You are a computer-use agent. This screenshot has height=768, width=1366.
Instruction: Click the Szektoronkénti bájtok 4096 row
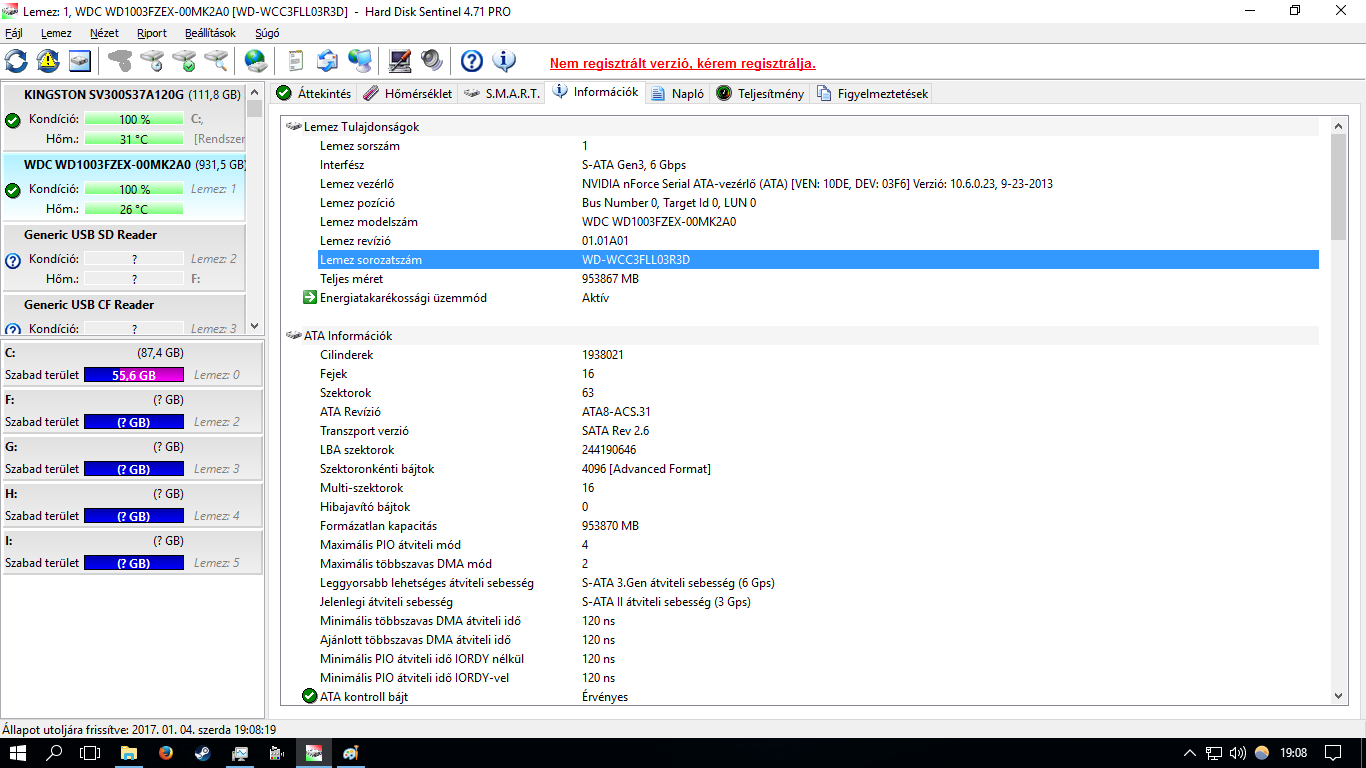click(817, 469)
